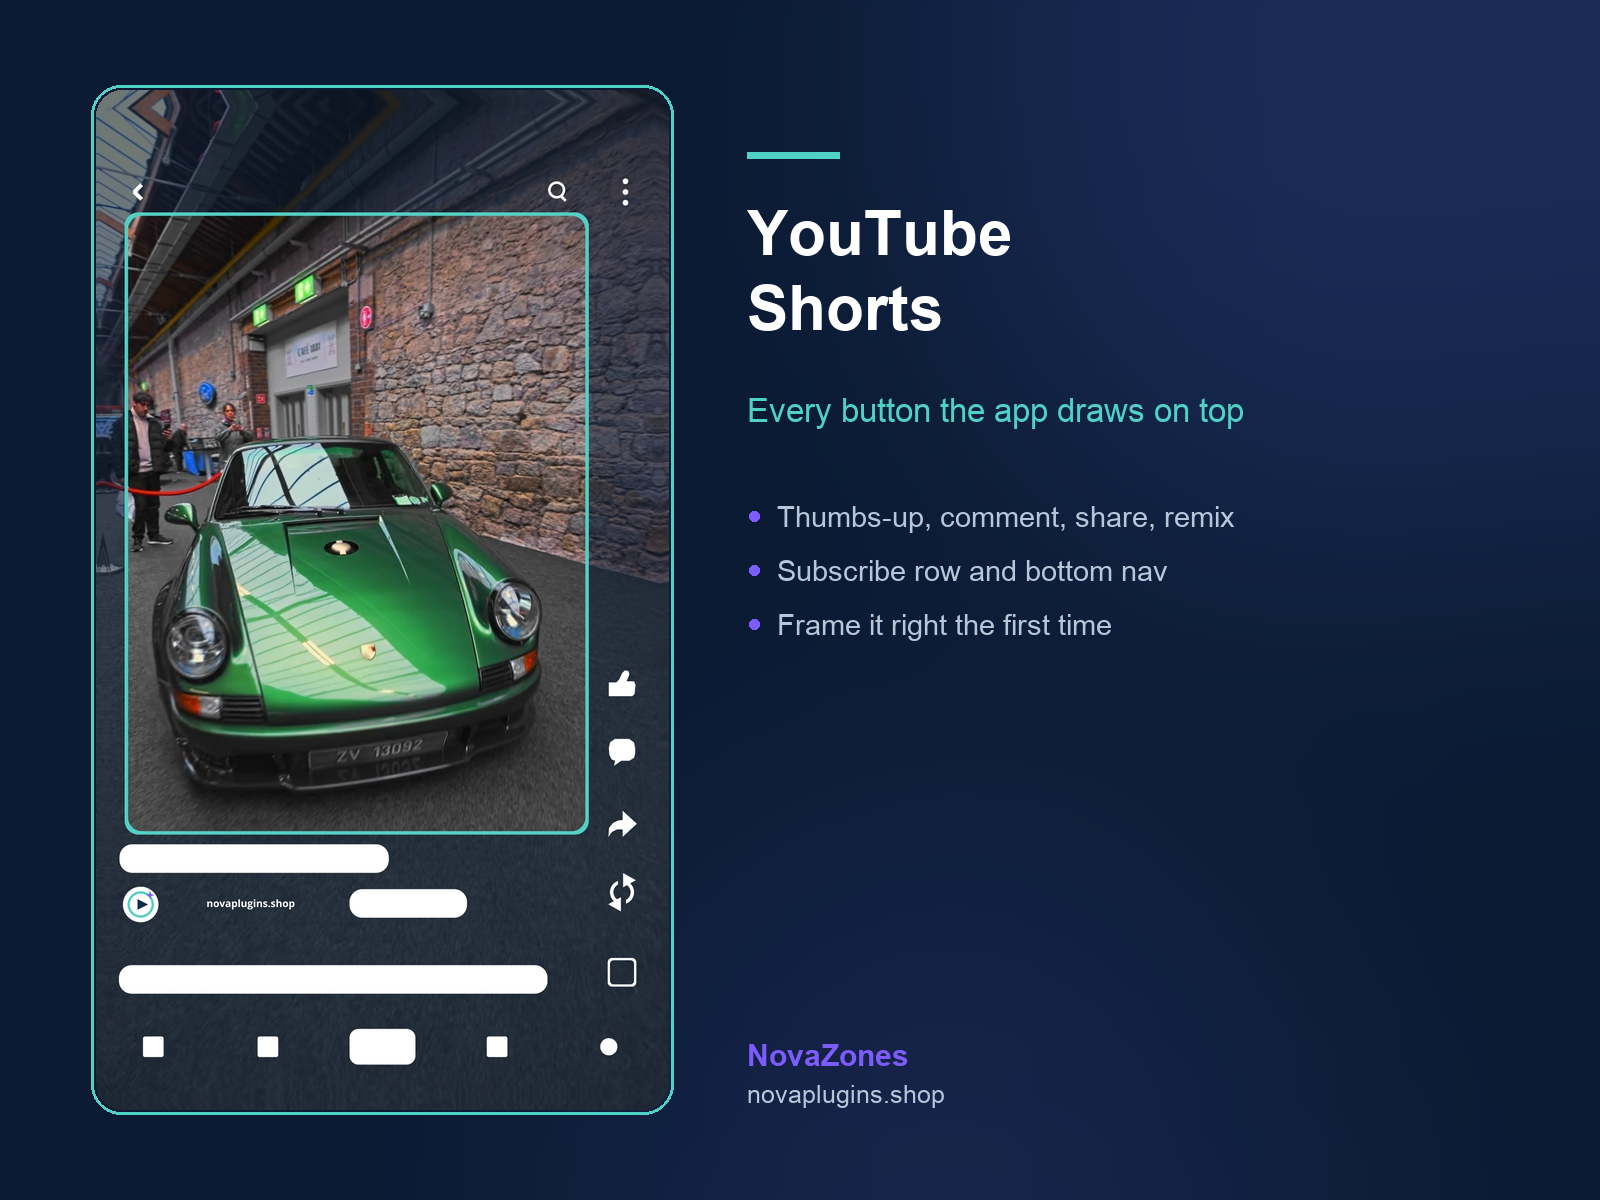Tap the square sound thumbnail icon
Image resolution: width=1600 pixels, height=1200 pixels.
(622, 972)
